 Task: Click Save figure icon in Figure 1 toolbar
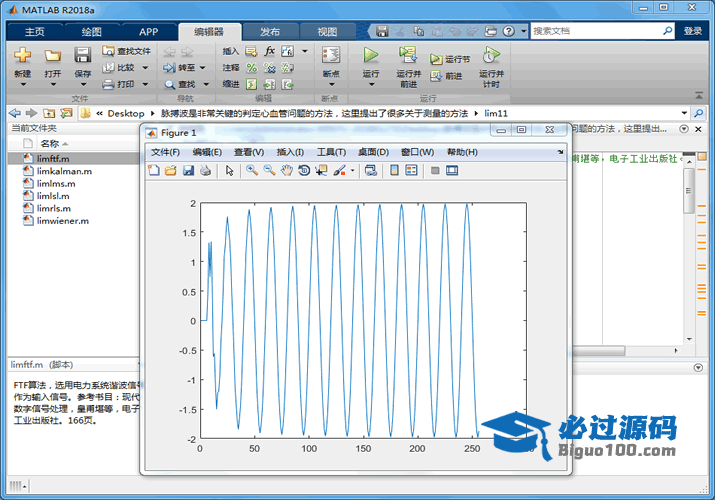pyautogui.click(x=188, y=170)
